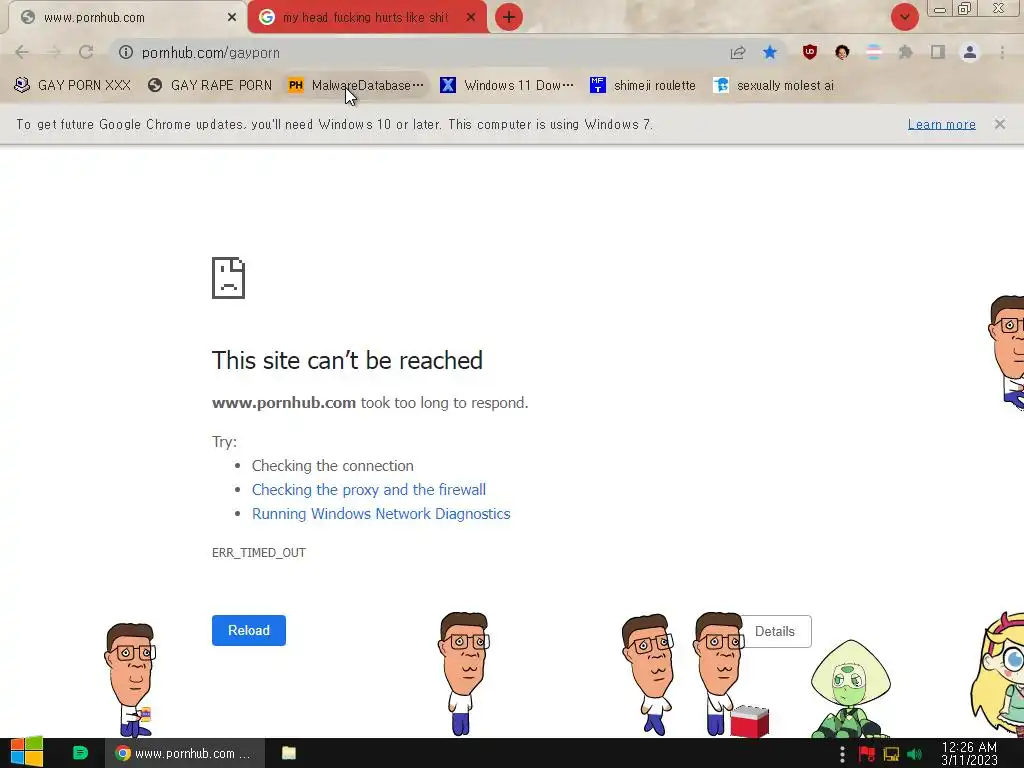Open the taskbar clock showing 12:26 AM

click(969, 754)
